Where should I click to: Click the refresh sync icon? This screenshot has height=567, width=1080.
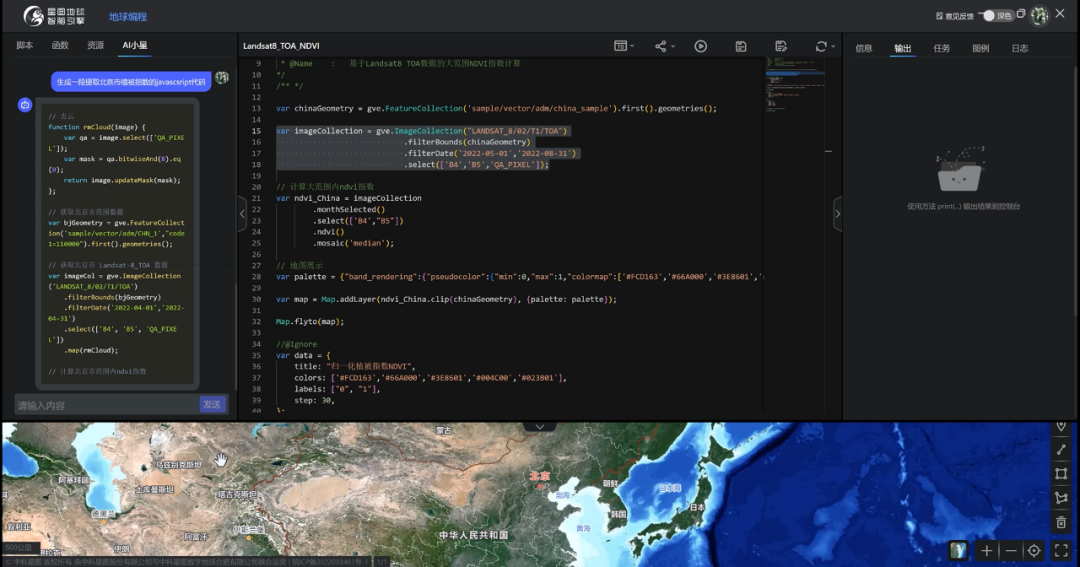tap(821, 46)
